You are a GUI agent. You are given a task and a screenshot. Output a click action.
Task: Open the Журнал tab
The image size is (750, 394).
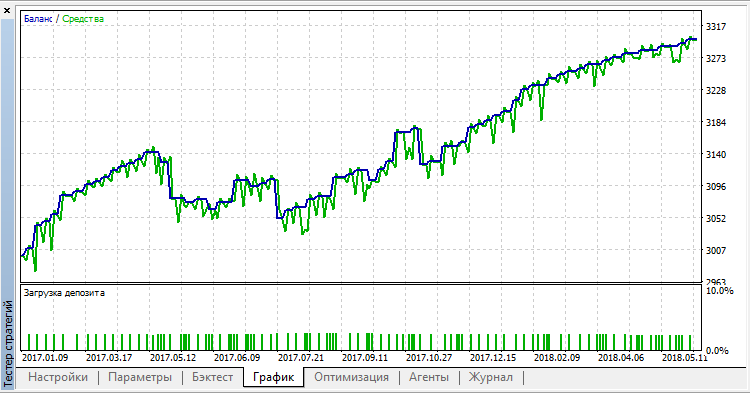pyautogui.click(x=490, y=377)
